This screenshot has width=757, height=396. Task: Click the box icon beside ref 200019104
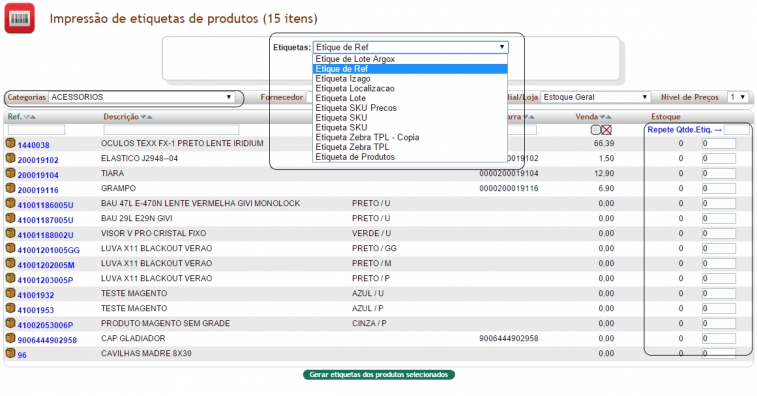11,173
